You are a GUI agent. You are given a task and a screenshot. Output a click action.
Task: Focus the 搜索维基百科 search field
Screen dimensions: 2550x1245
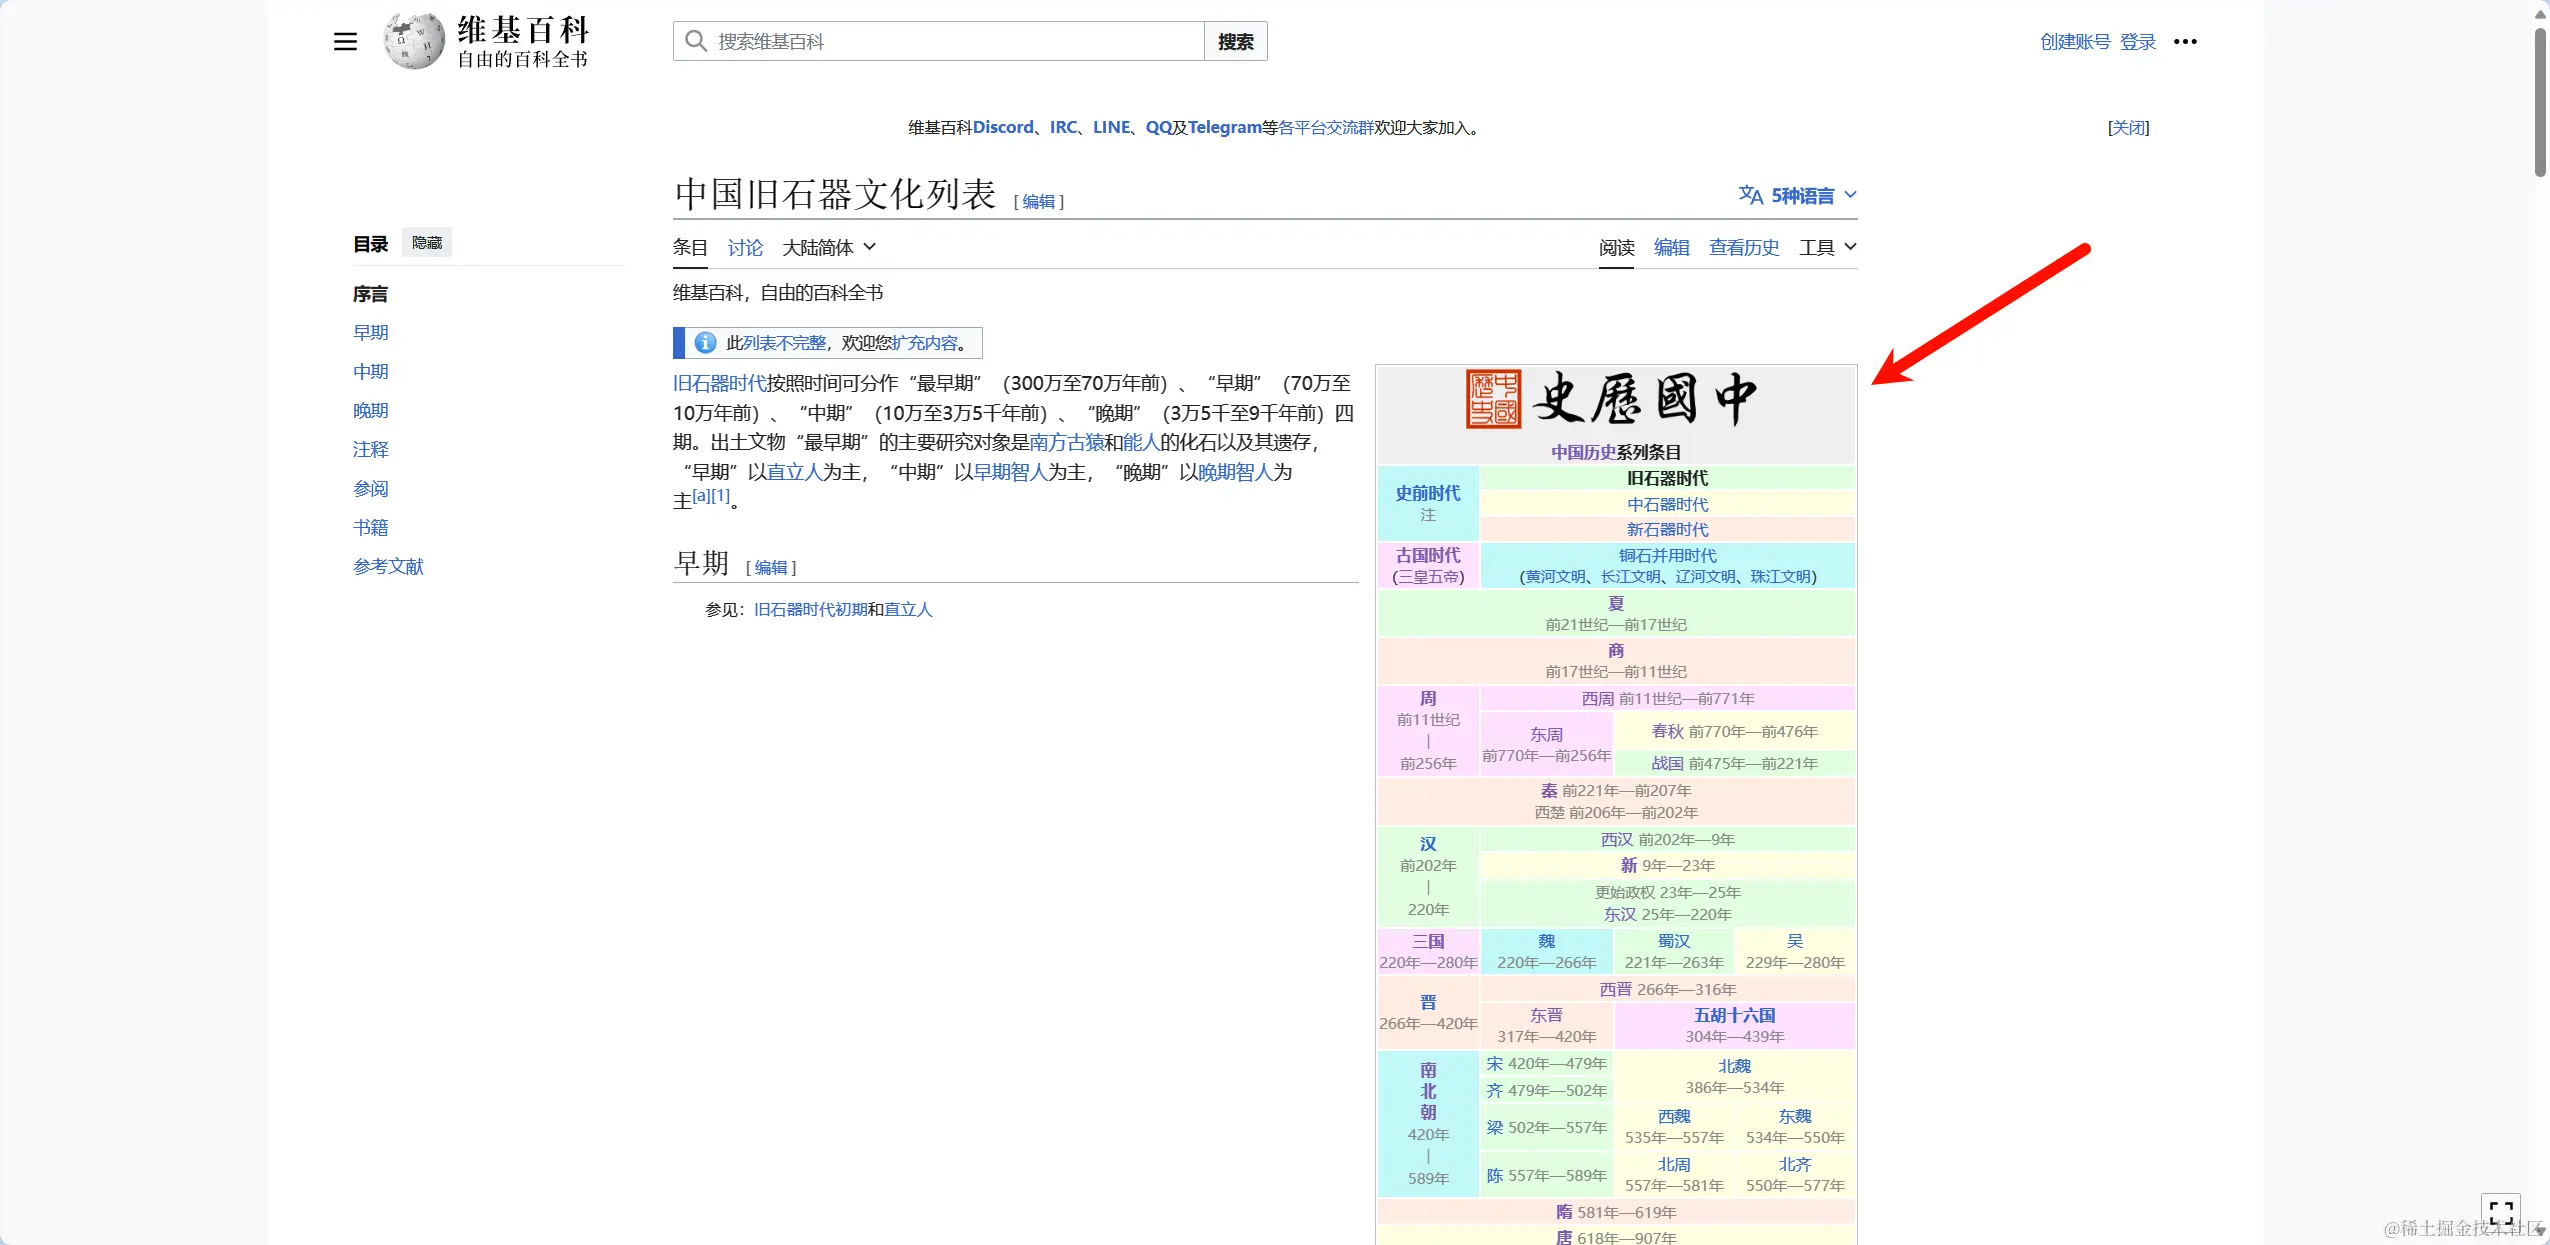pyautogui.click(x=950, y=41)
